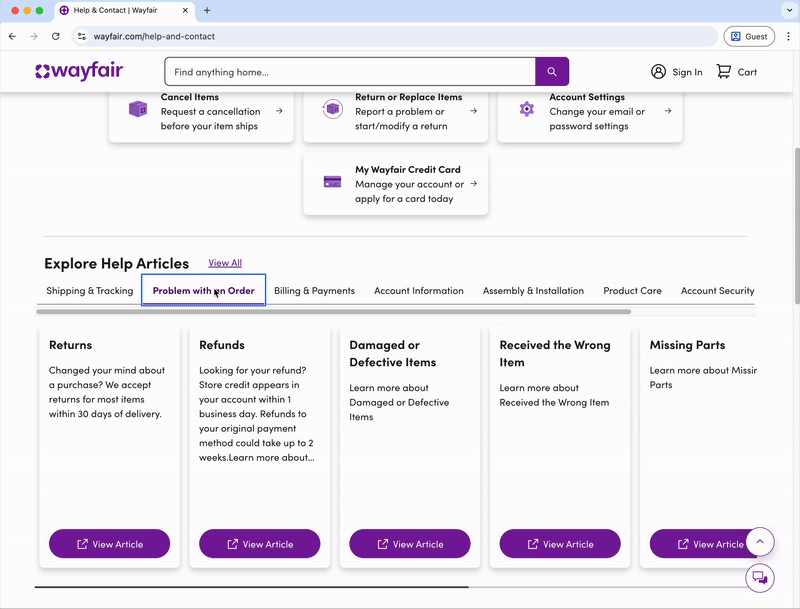Open the Return or Replace Items arrow
The image size is (800, 609).
point(473,111)
